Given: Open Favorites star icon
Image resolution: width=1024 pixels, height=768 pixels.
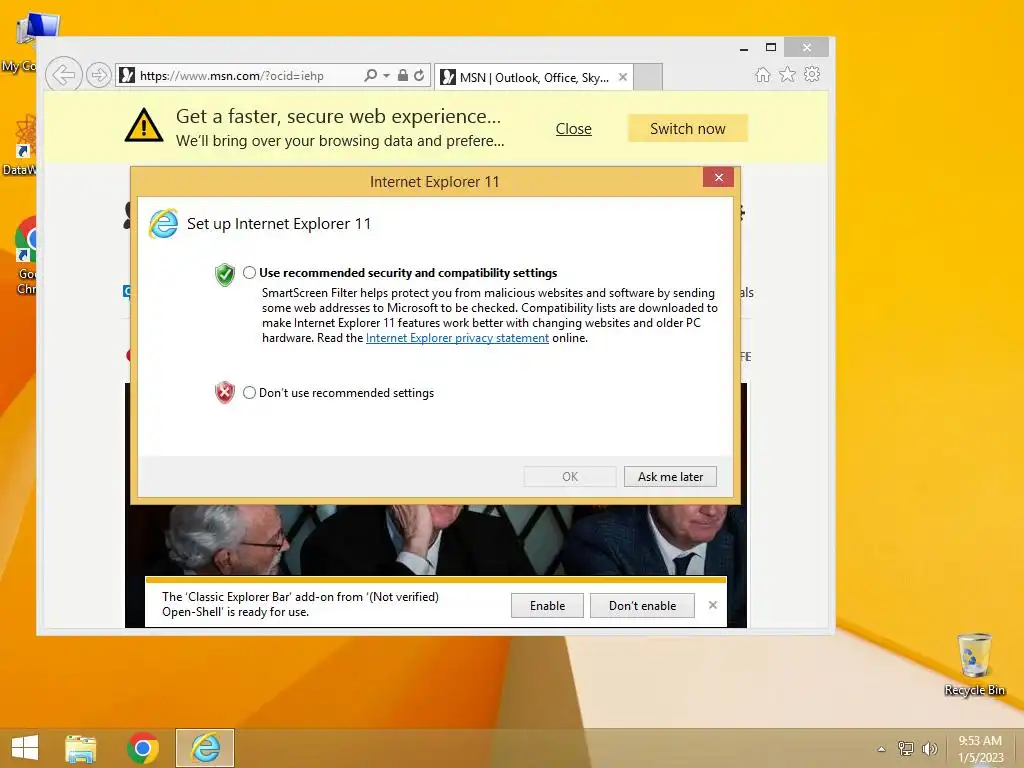Looking at the screenshot, I should [788, 74].
